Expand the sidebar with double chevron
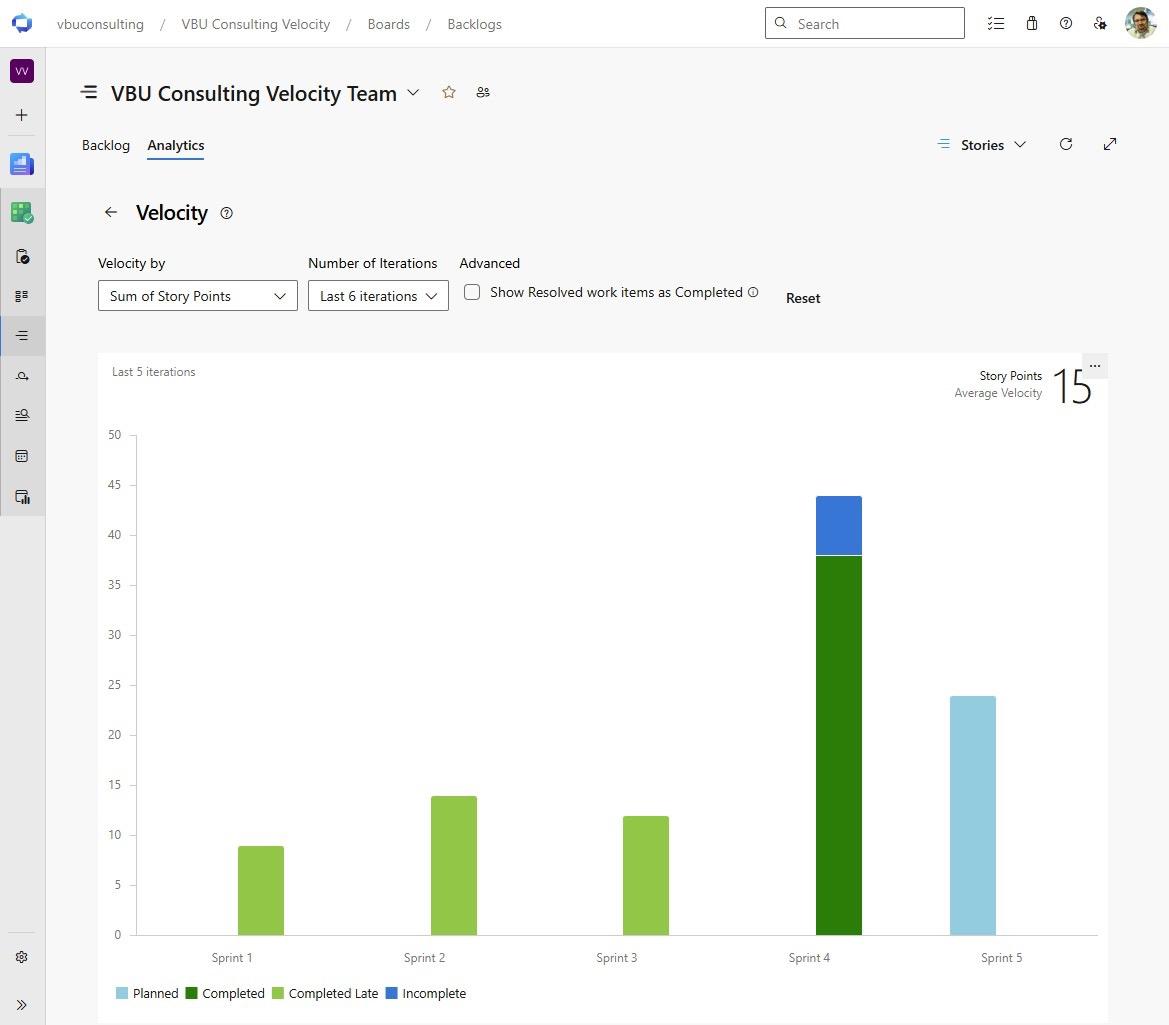The width and height of the screenshot is (1169, 1025). [22, 1004]
